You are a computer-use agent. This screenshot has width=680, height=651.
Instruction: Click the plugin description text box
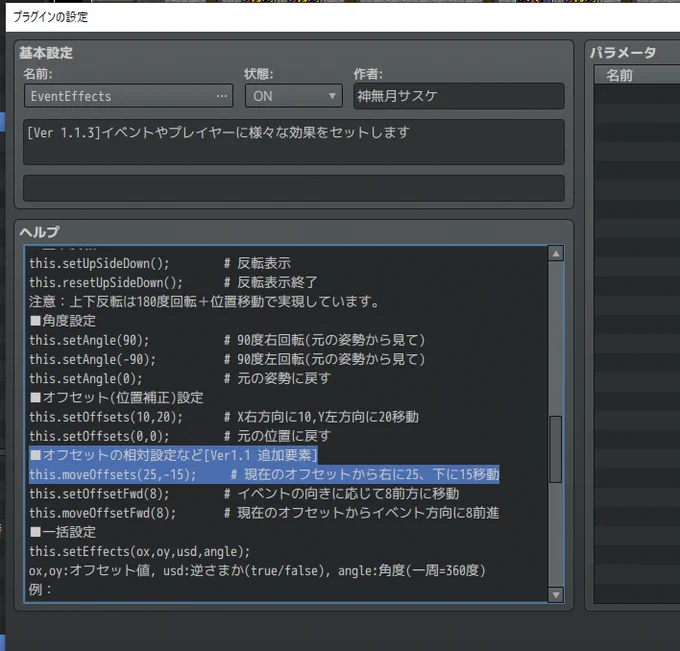(x=294, y=142)
